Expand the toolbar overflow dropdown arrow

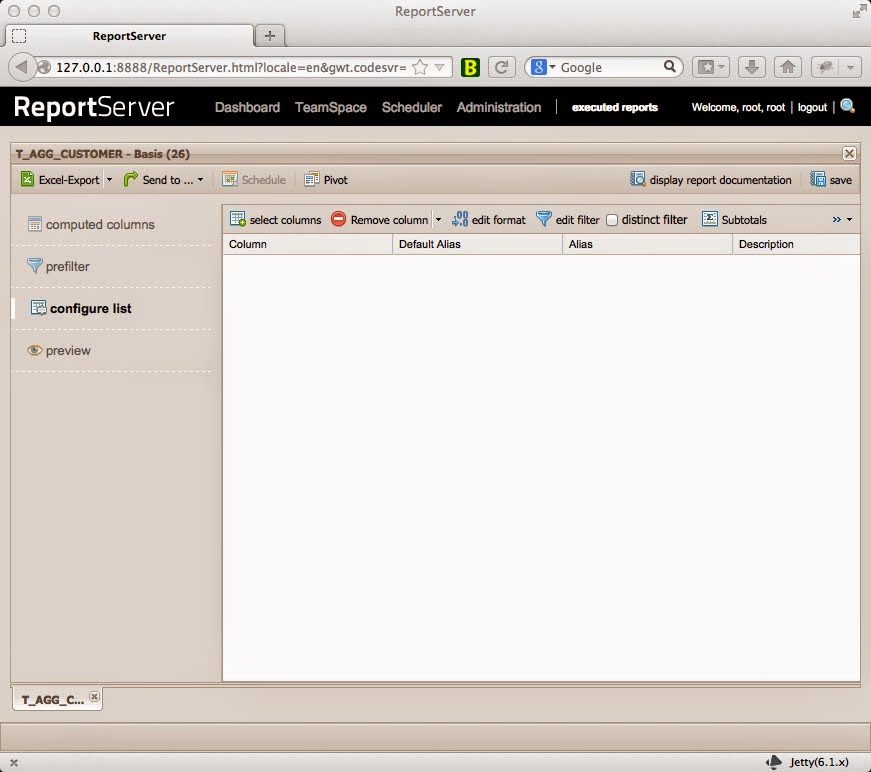pyautogui.click(x=849, y=219)
